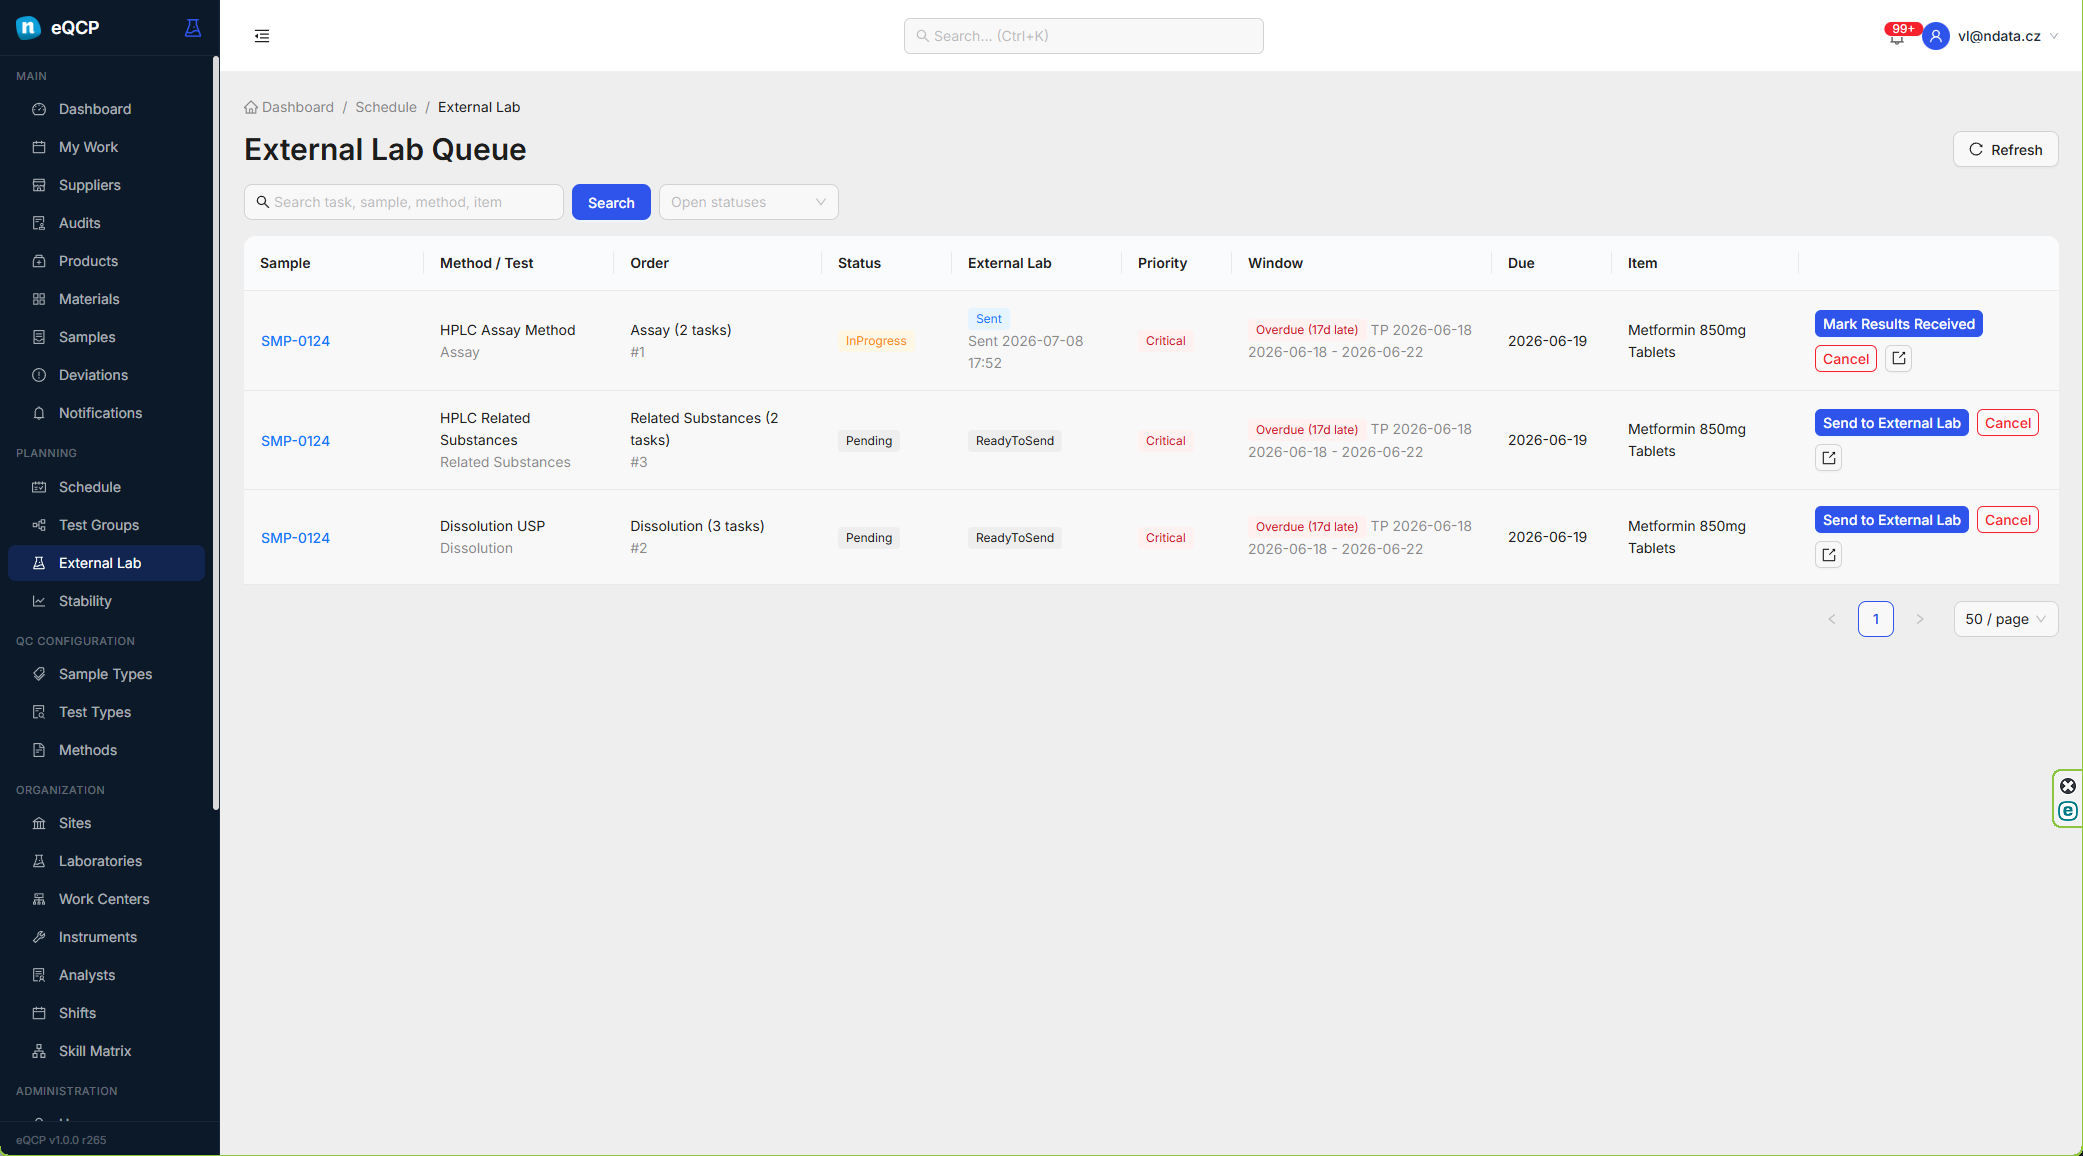
Task: Click the Sites bank icon
Action: tap(39, 823)
